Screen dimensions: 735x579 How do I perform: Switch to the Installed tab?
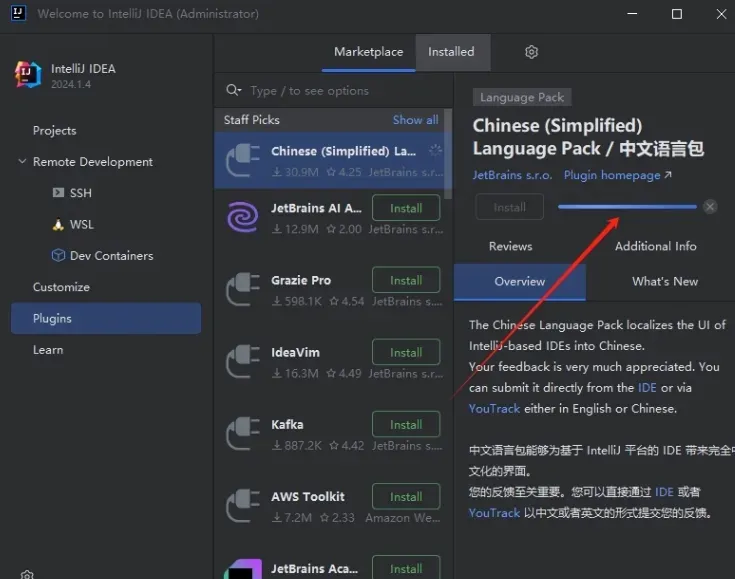point(451,52)
